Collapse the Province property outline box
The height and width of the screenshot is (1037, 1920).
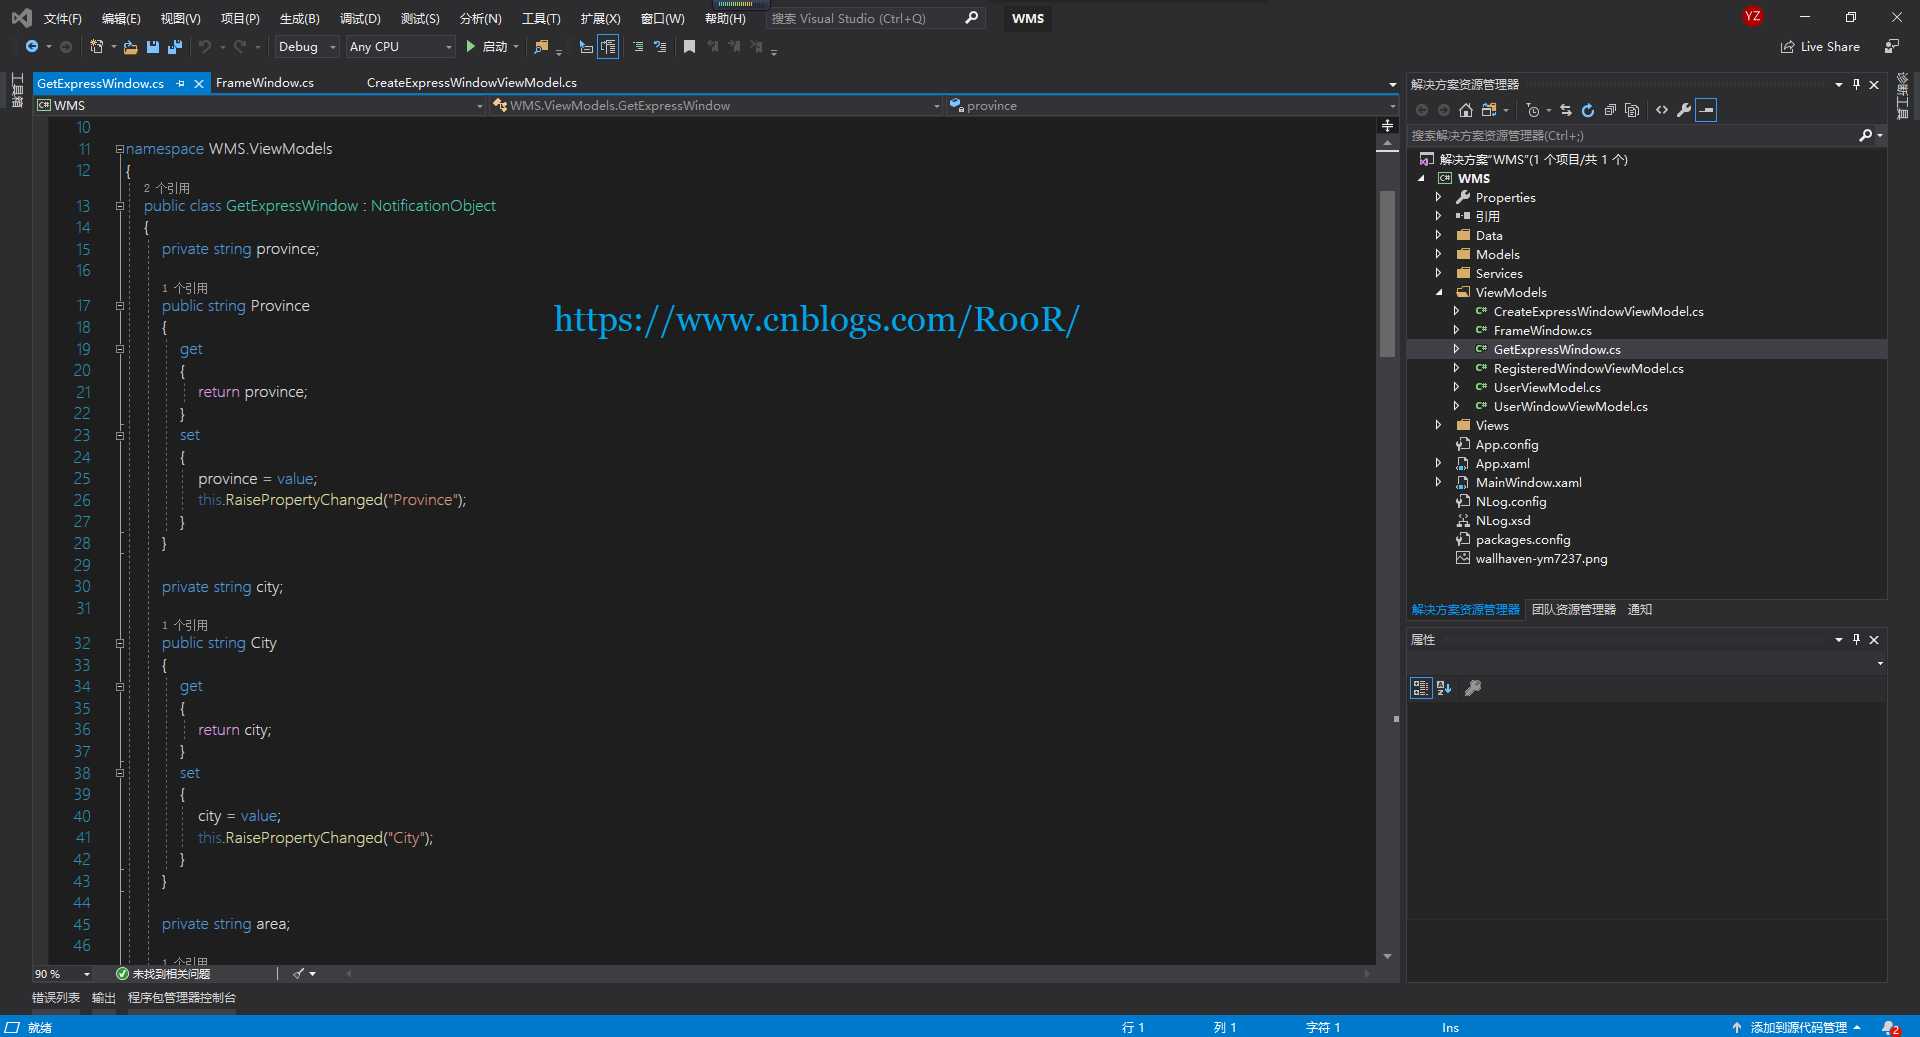(x=119, y=306)
